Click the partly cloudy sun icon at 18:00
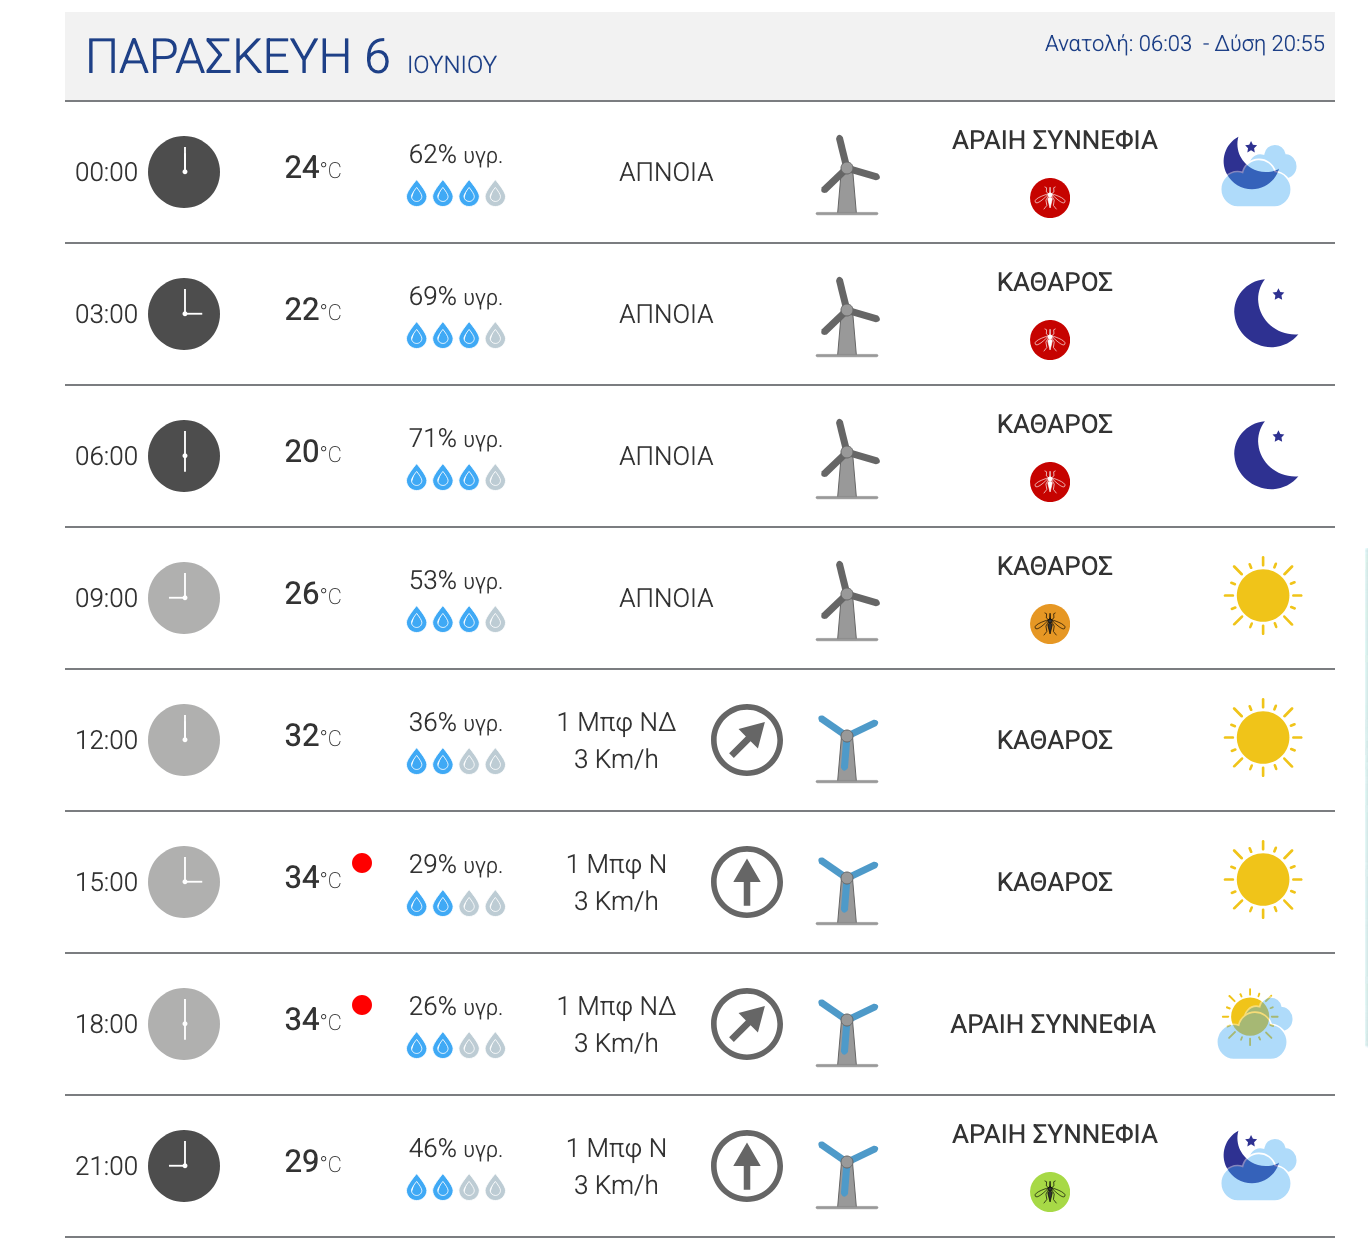 pyautogui.click(x=1255, y=1024)
